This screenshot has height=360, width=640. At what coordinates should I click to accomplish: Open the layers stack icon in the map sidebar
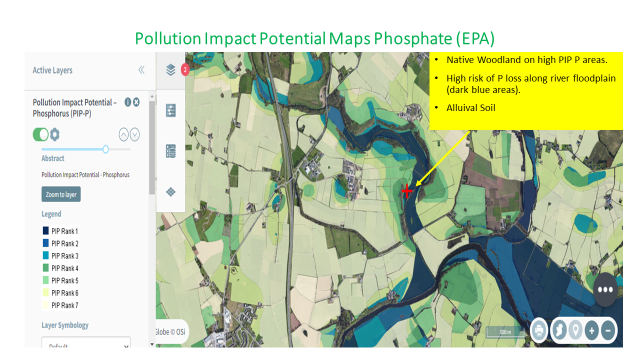tap(171, 70)
